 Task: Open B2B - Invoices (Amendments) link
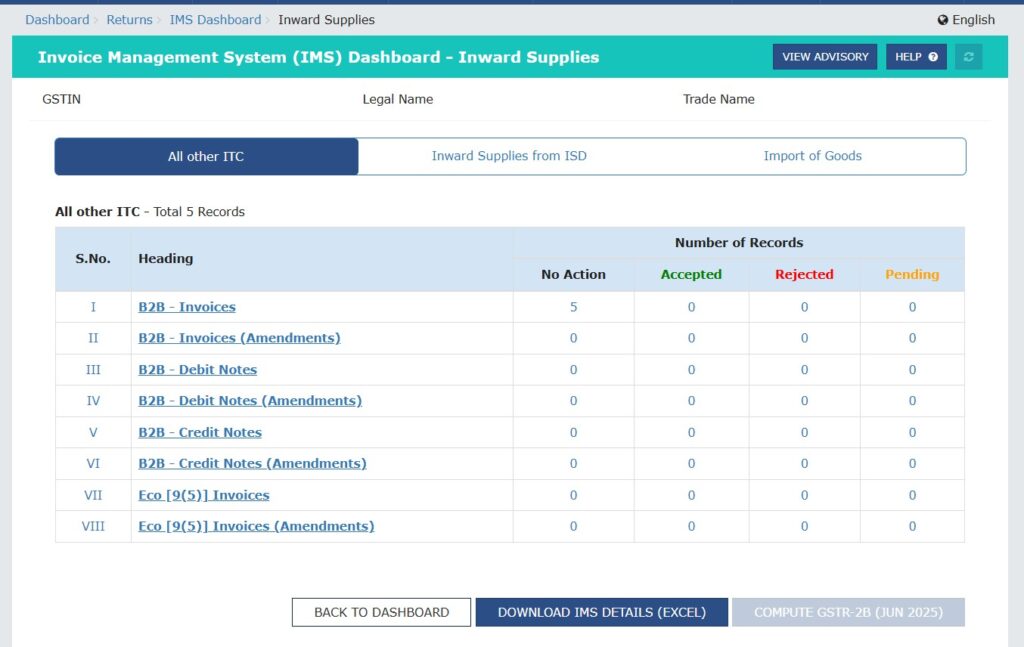click(x=239, y=338)
